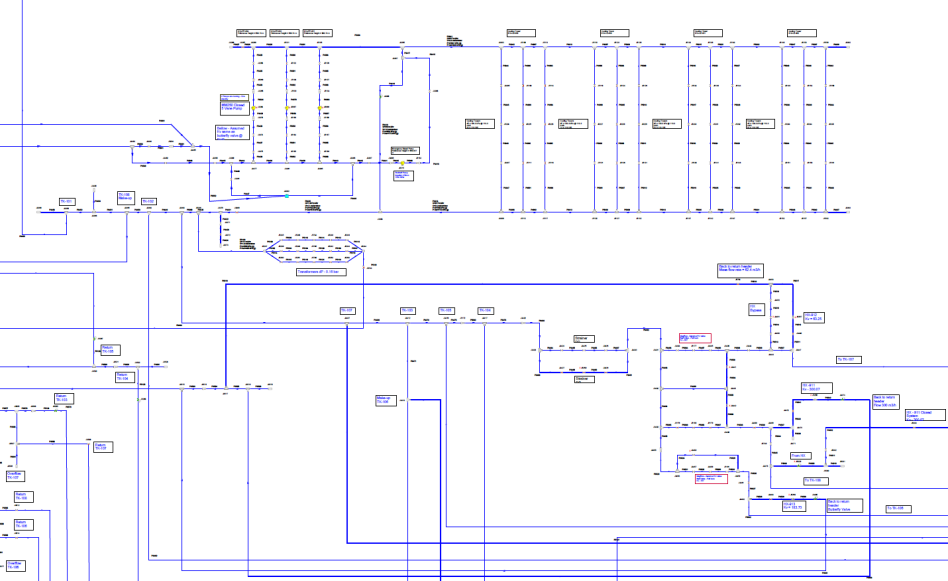Click the leftmost yellow pump node
948x581 pixels.
pos(254,108)
